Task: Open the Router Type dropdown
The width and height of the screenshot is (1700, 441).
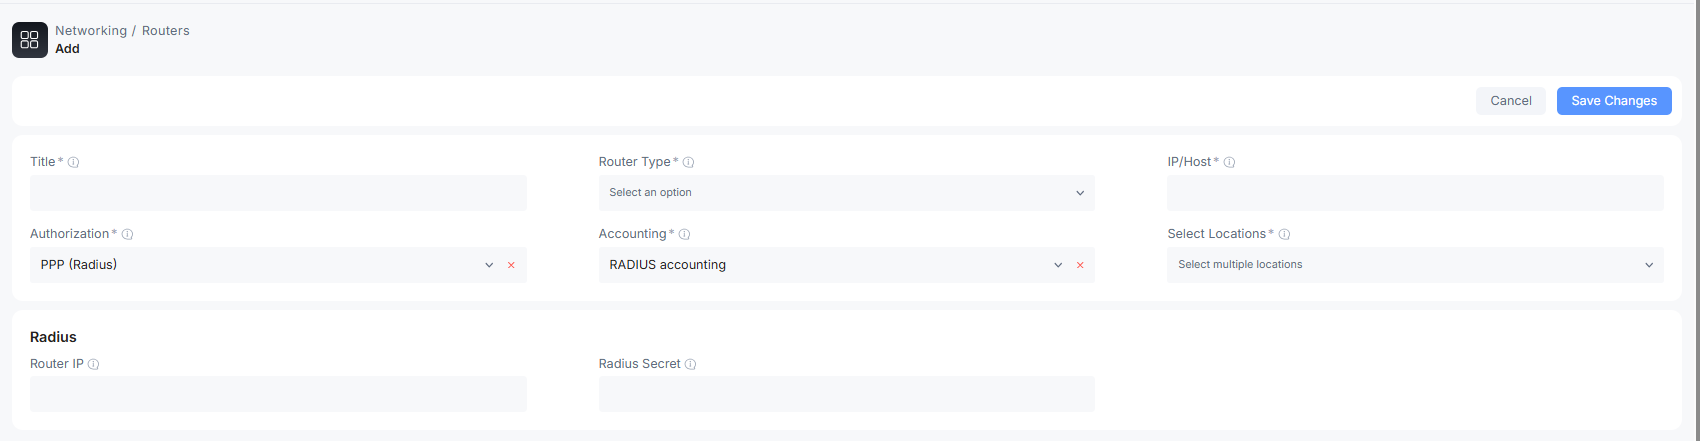Action: [846, 193]
